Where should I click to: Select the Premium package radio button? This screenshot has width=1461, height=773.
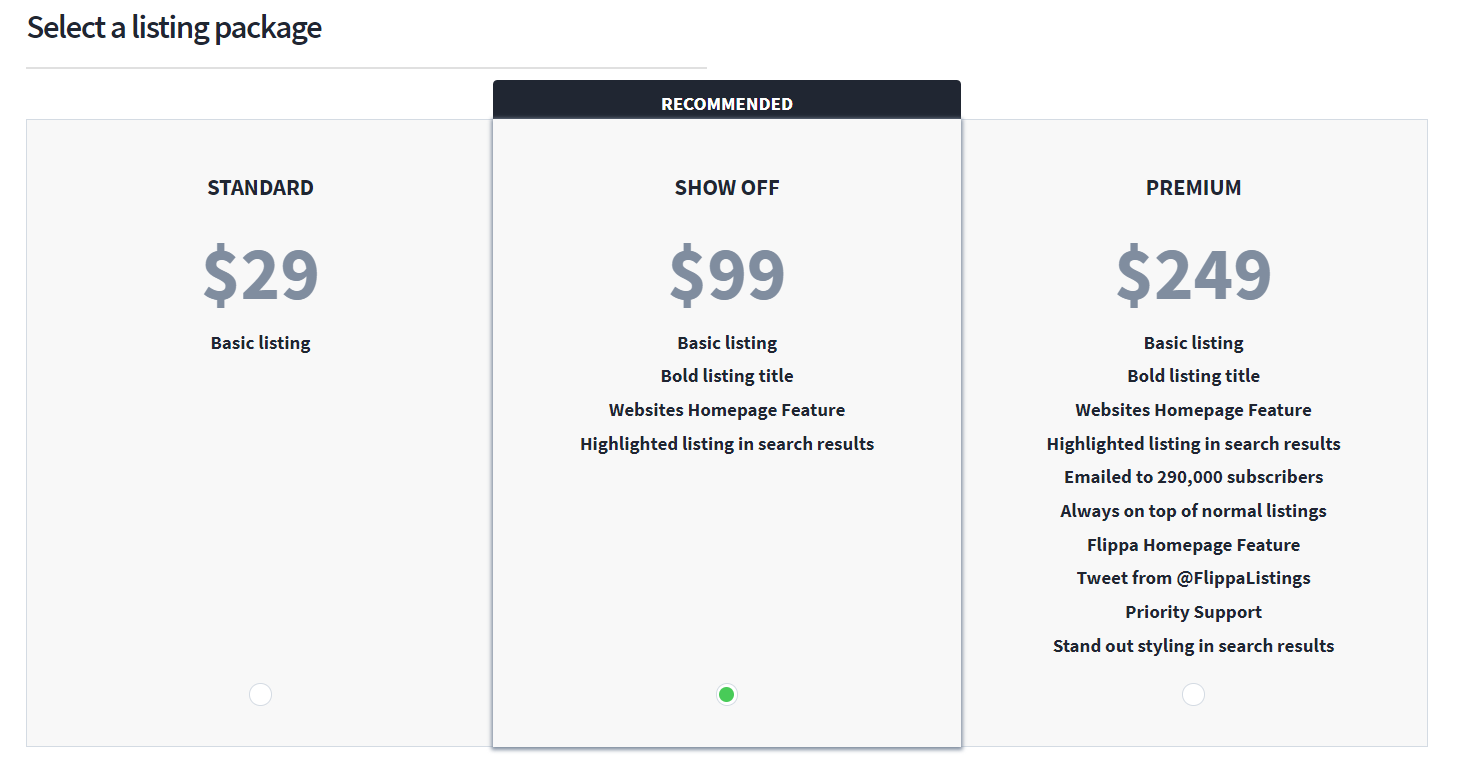(1193, 694)
